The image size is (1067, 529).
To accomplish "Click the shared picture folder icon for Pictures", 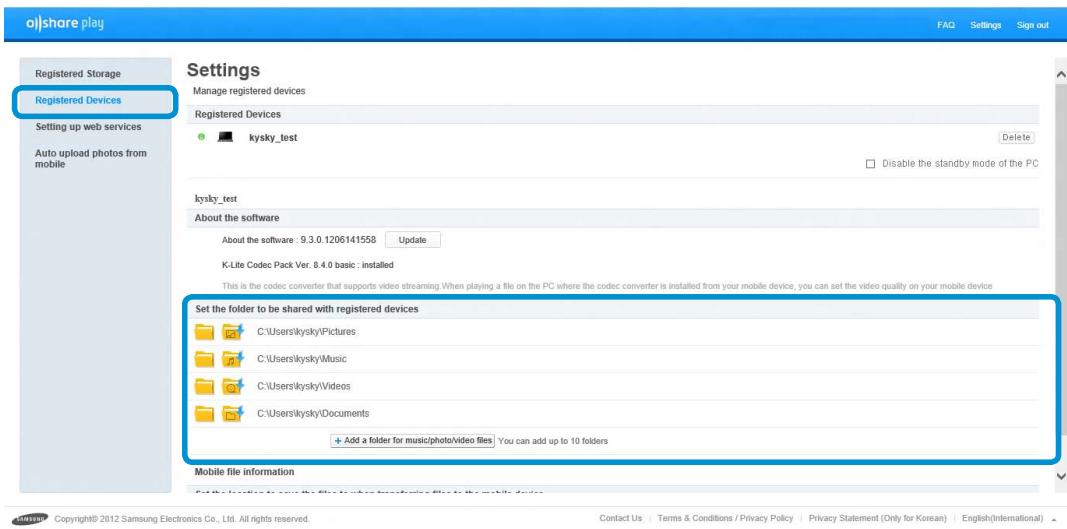I will pyautogui.click(x=233, y=332).
